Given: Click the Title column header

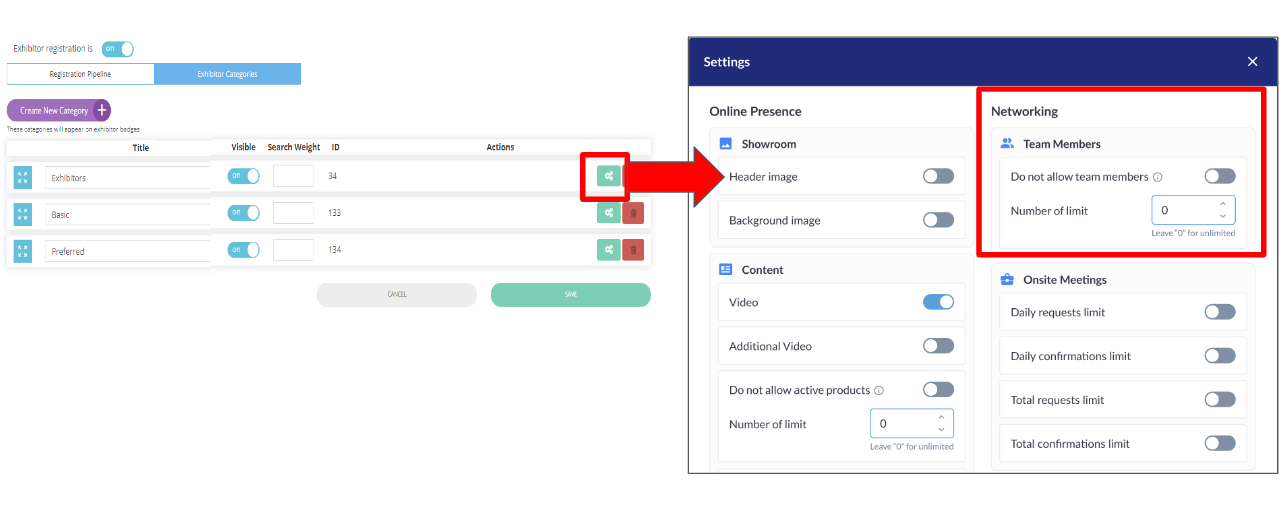Looking at the screenshot, I should [140, 147].
